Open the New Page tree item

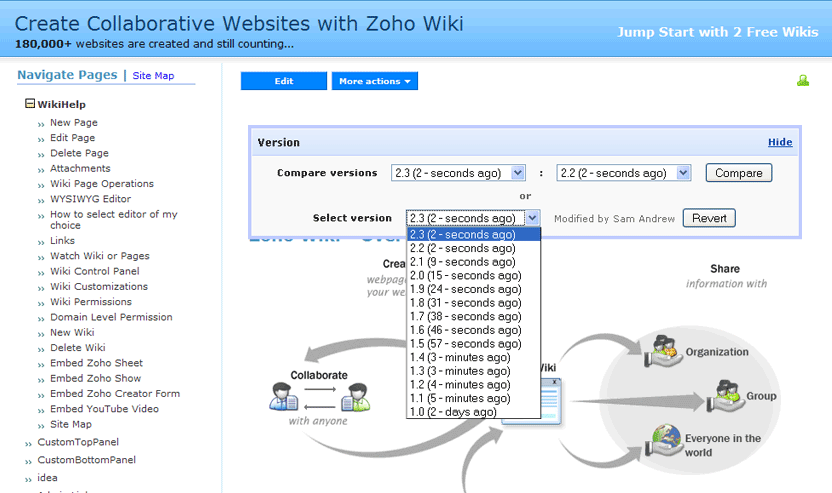(74, 123)
